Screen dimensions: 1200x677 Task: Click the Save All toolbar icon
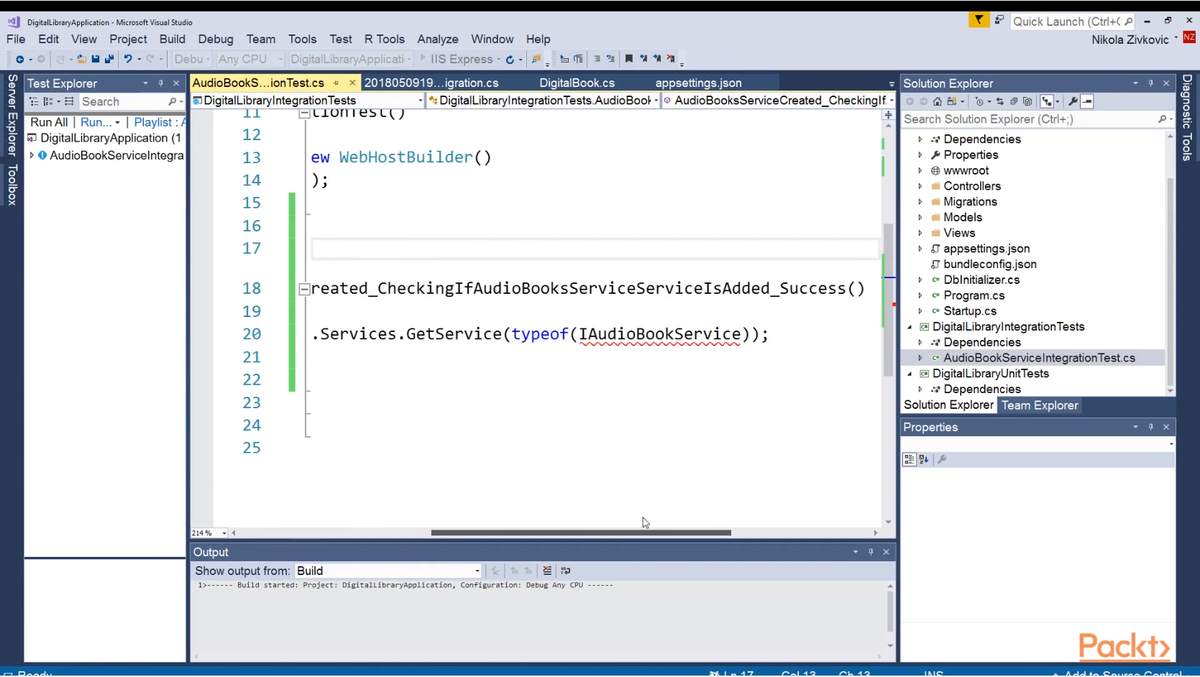coord(108,59)
